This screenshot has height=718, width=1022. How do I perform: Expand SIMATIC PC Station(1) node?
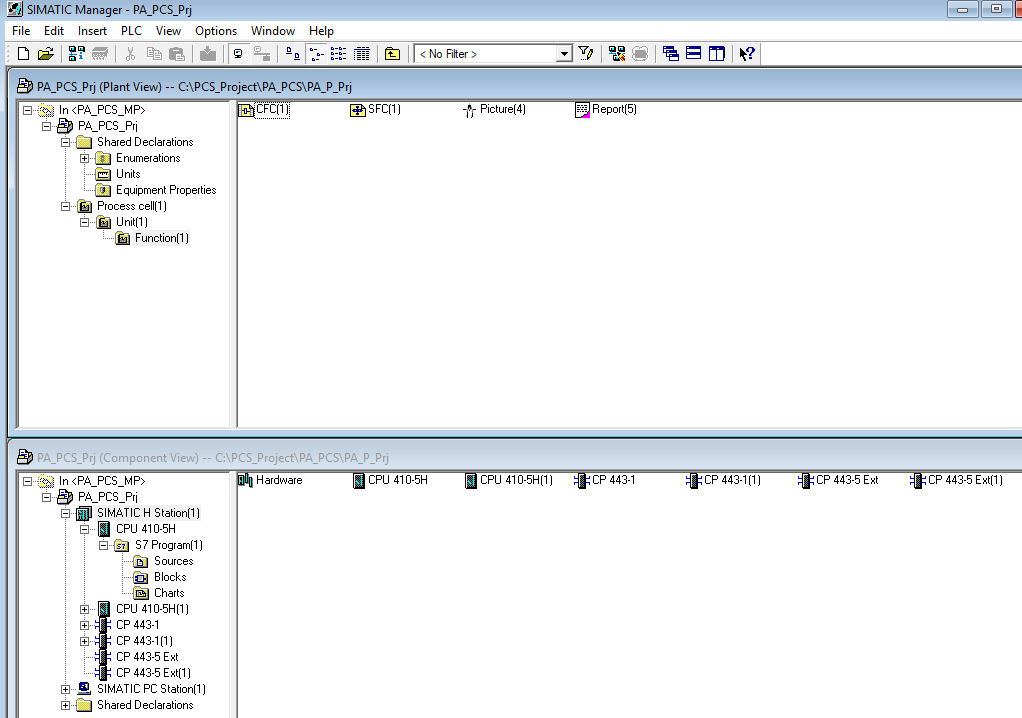[65, 689]
